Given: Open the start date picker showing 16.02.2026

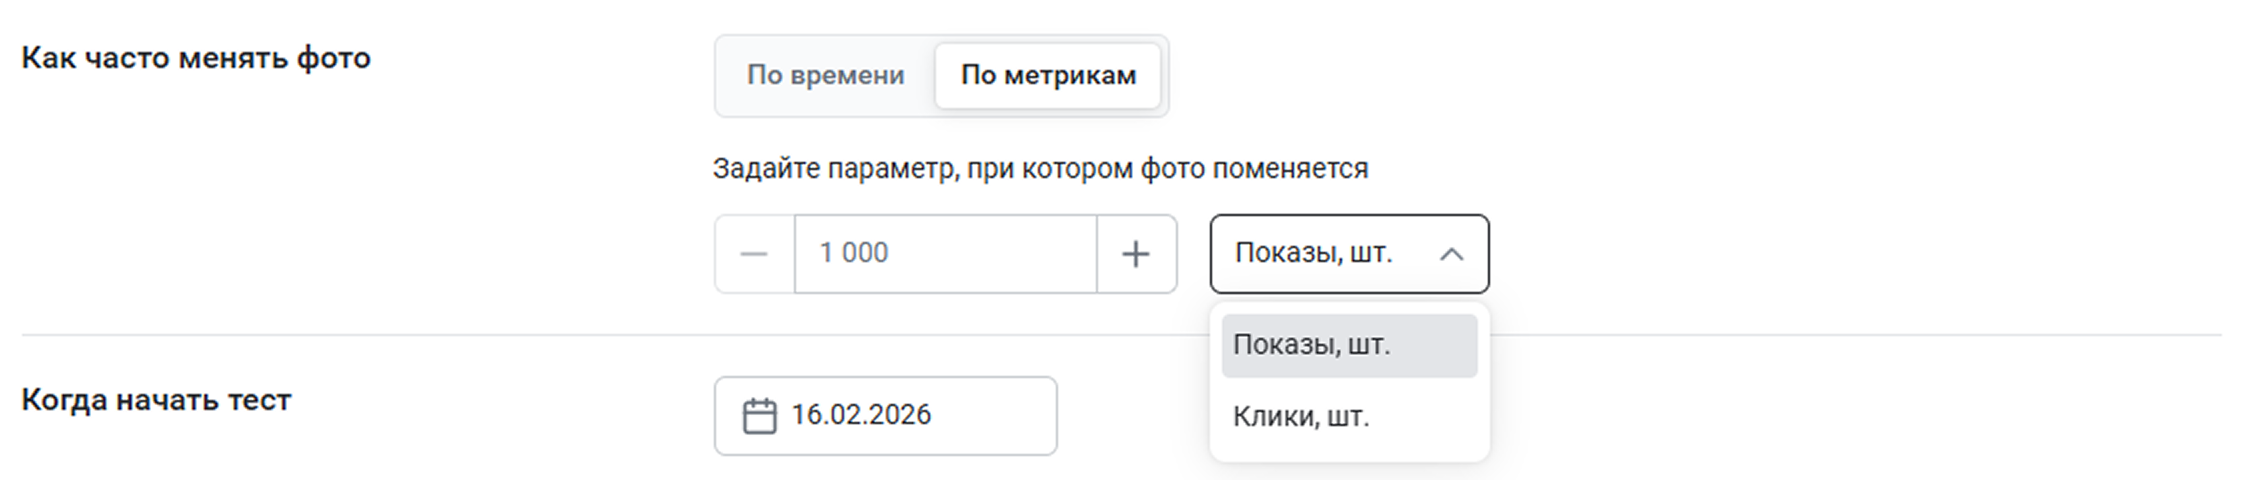Looking at the screenshot, I should (861, 415).
